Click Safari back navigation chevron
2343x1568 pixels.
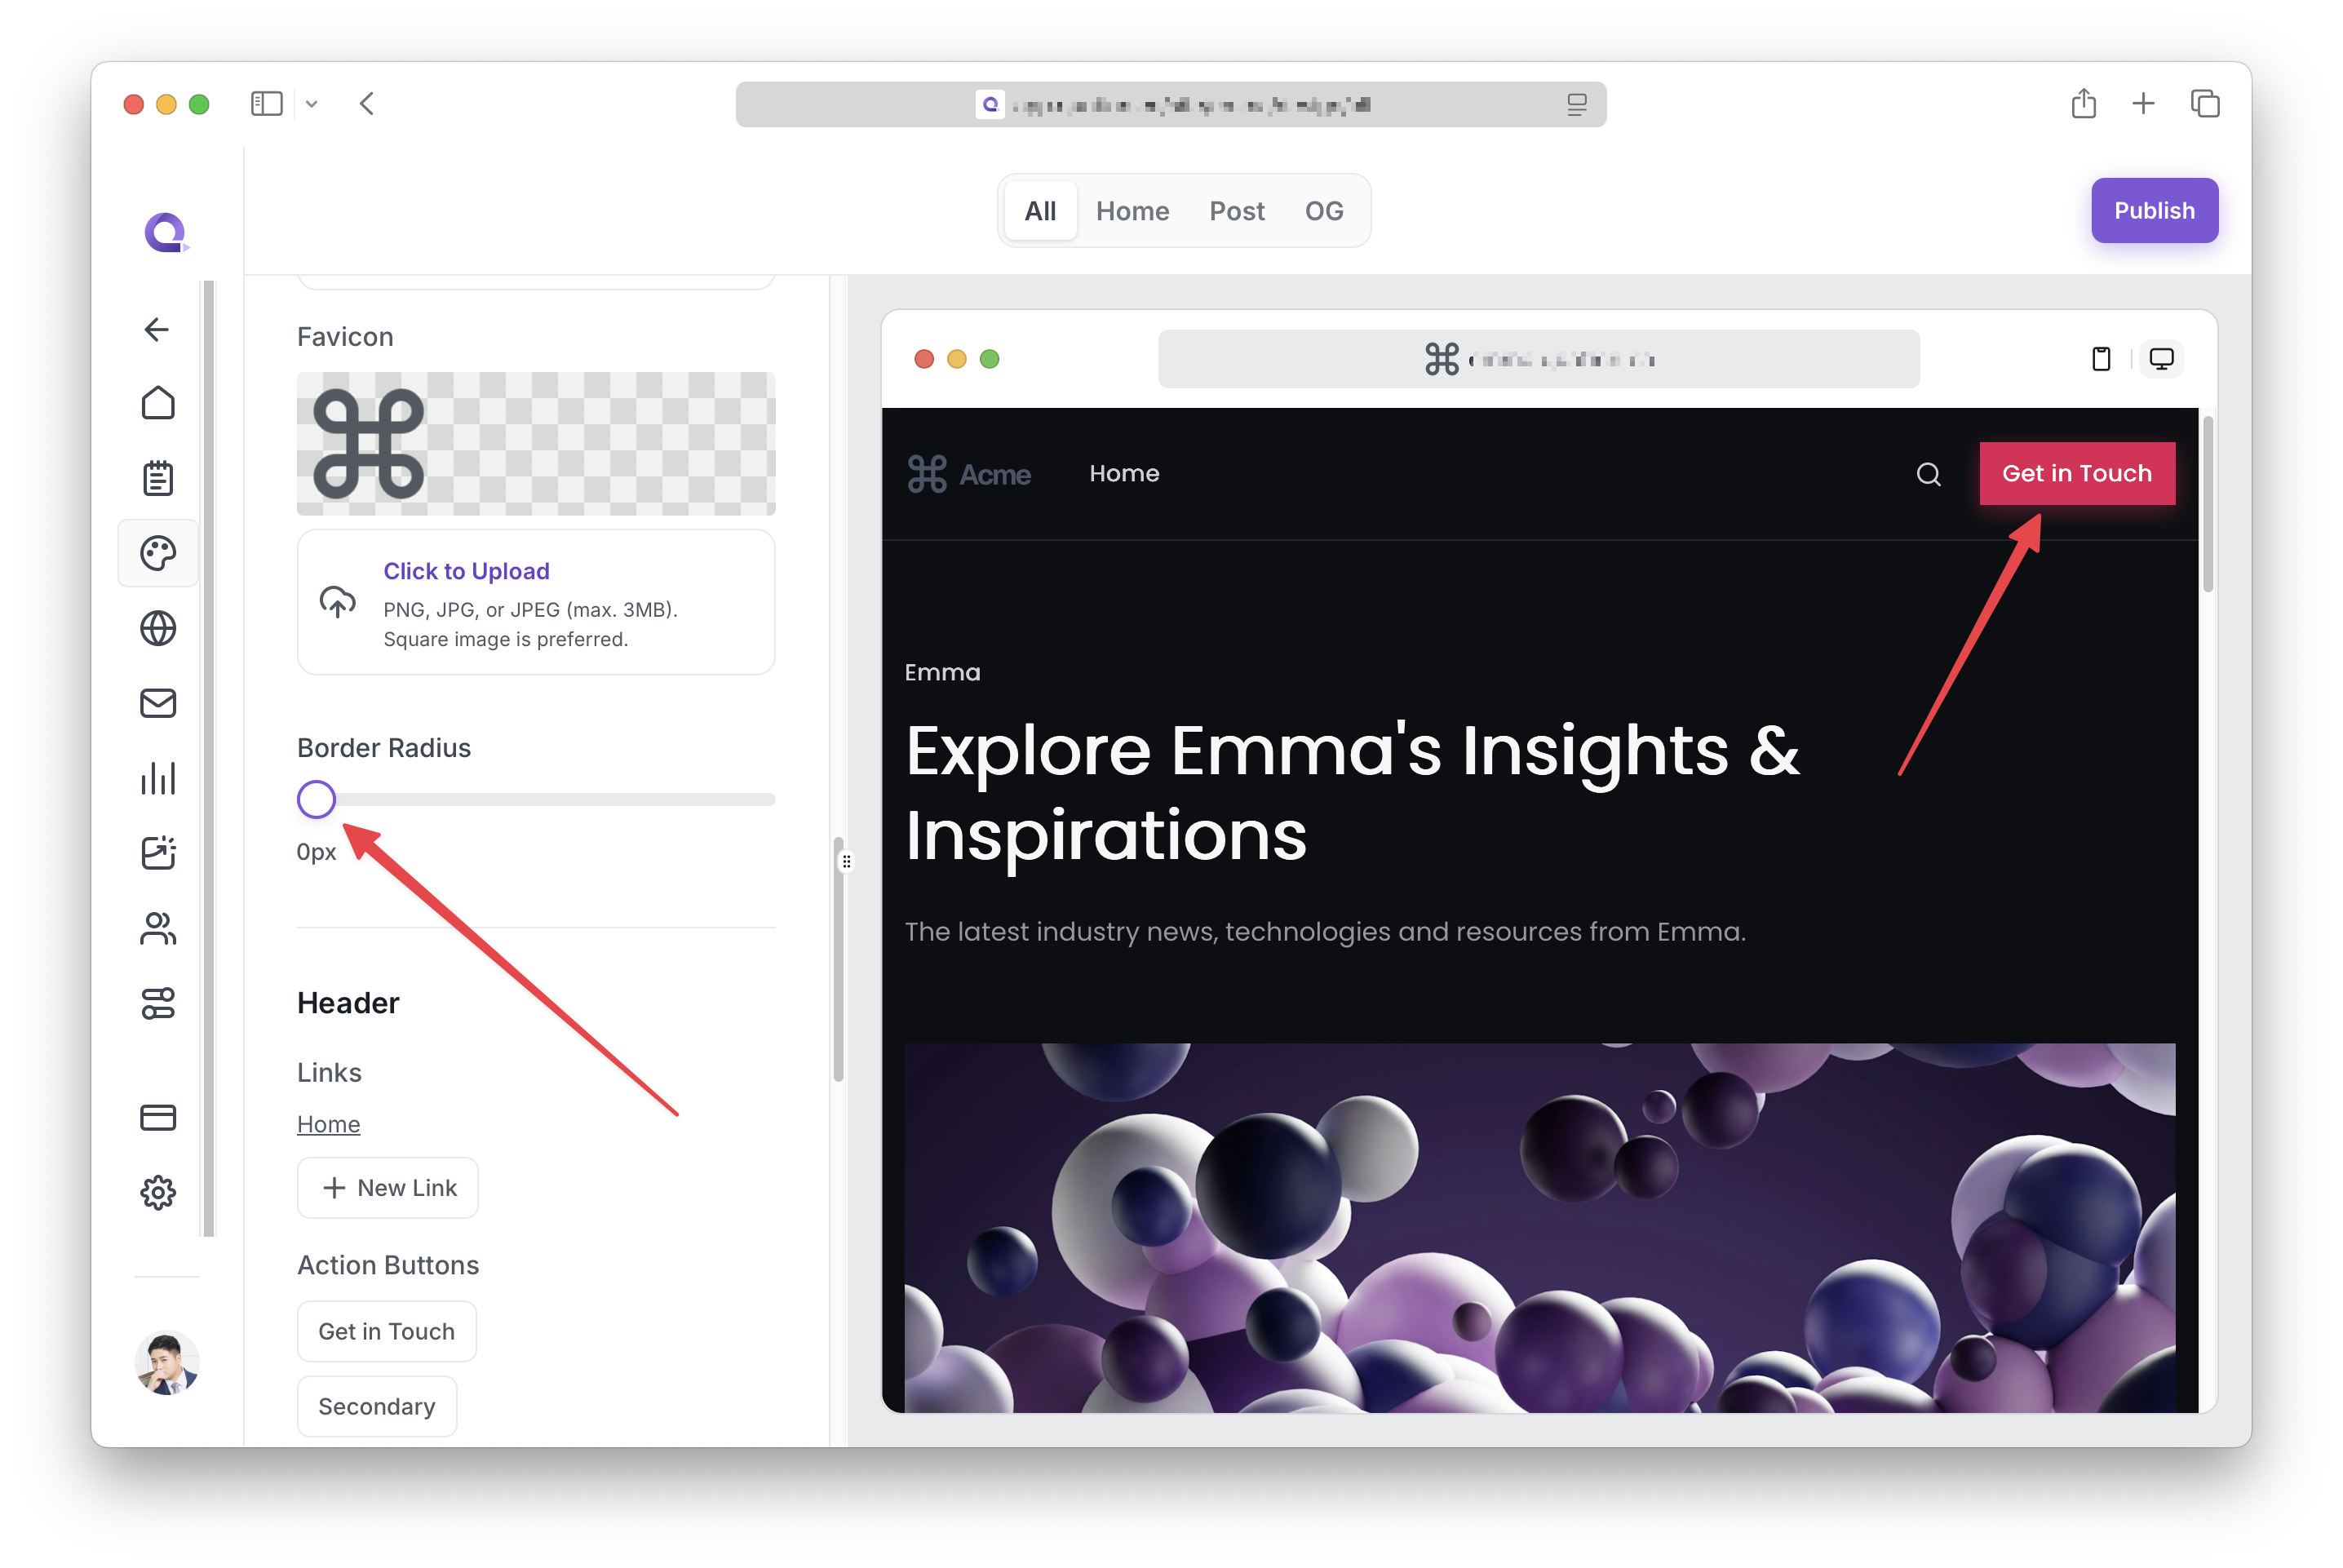367,104
